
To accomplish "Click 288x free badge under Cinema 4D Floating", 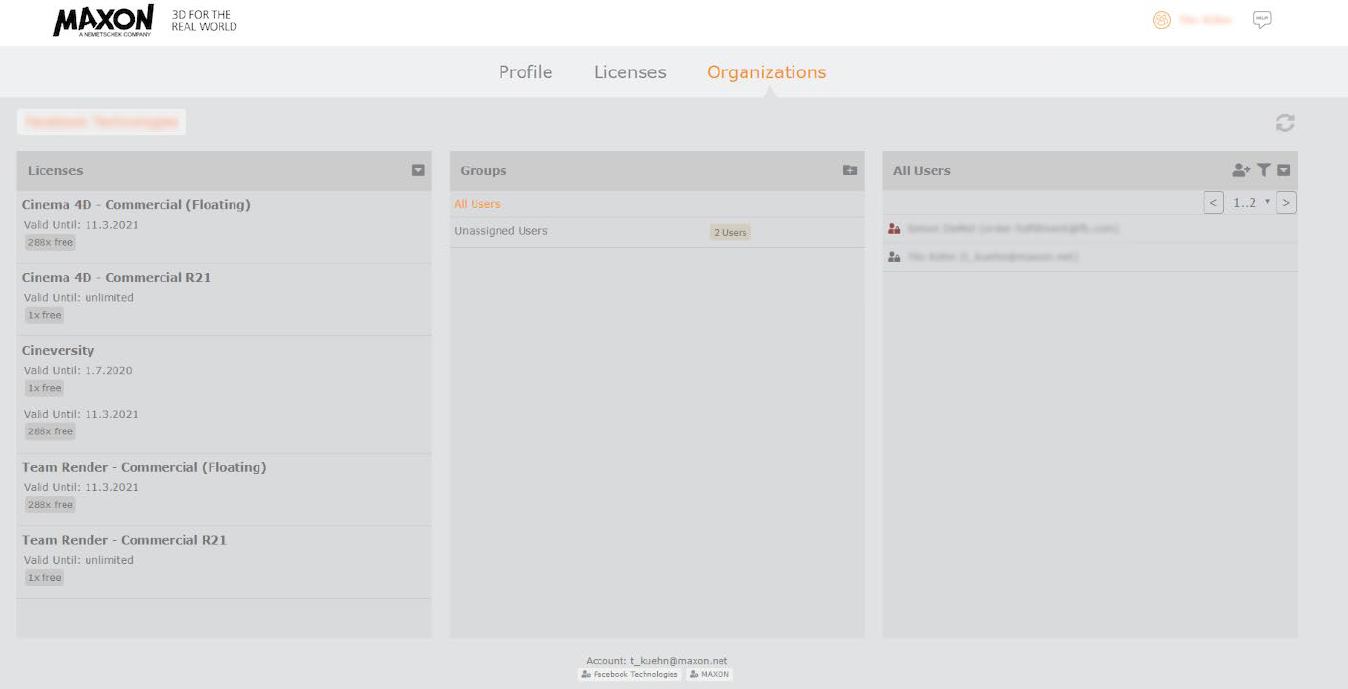I will 50,242.
